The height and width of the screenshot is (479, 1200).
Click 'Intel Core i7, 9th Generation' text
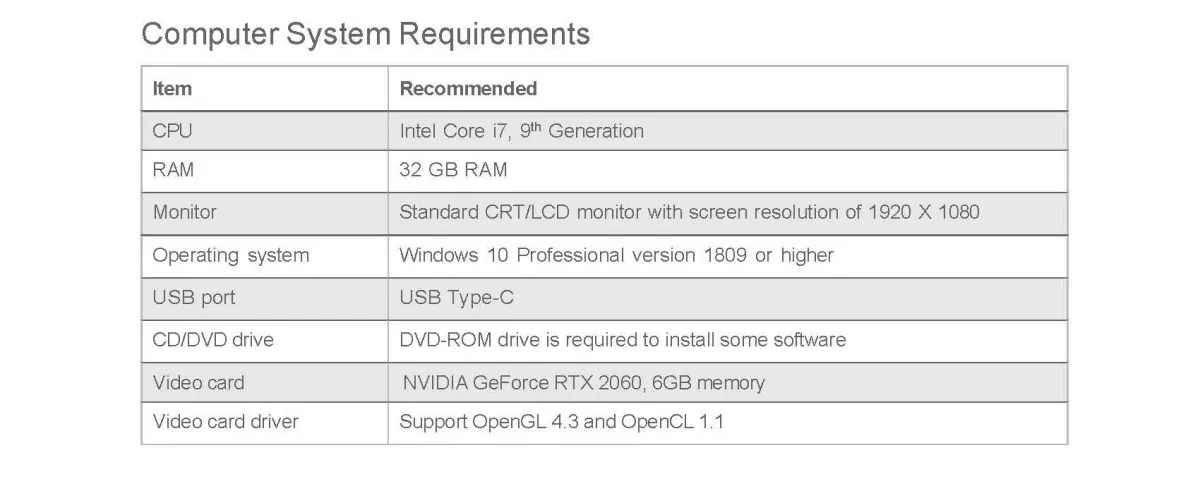pyautogui.click(x=521, y=131)
